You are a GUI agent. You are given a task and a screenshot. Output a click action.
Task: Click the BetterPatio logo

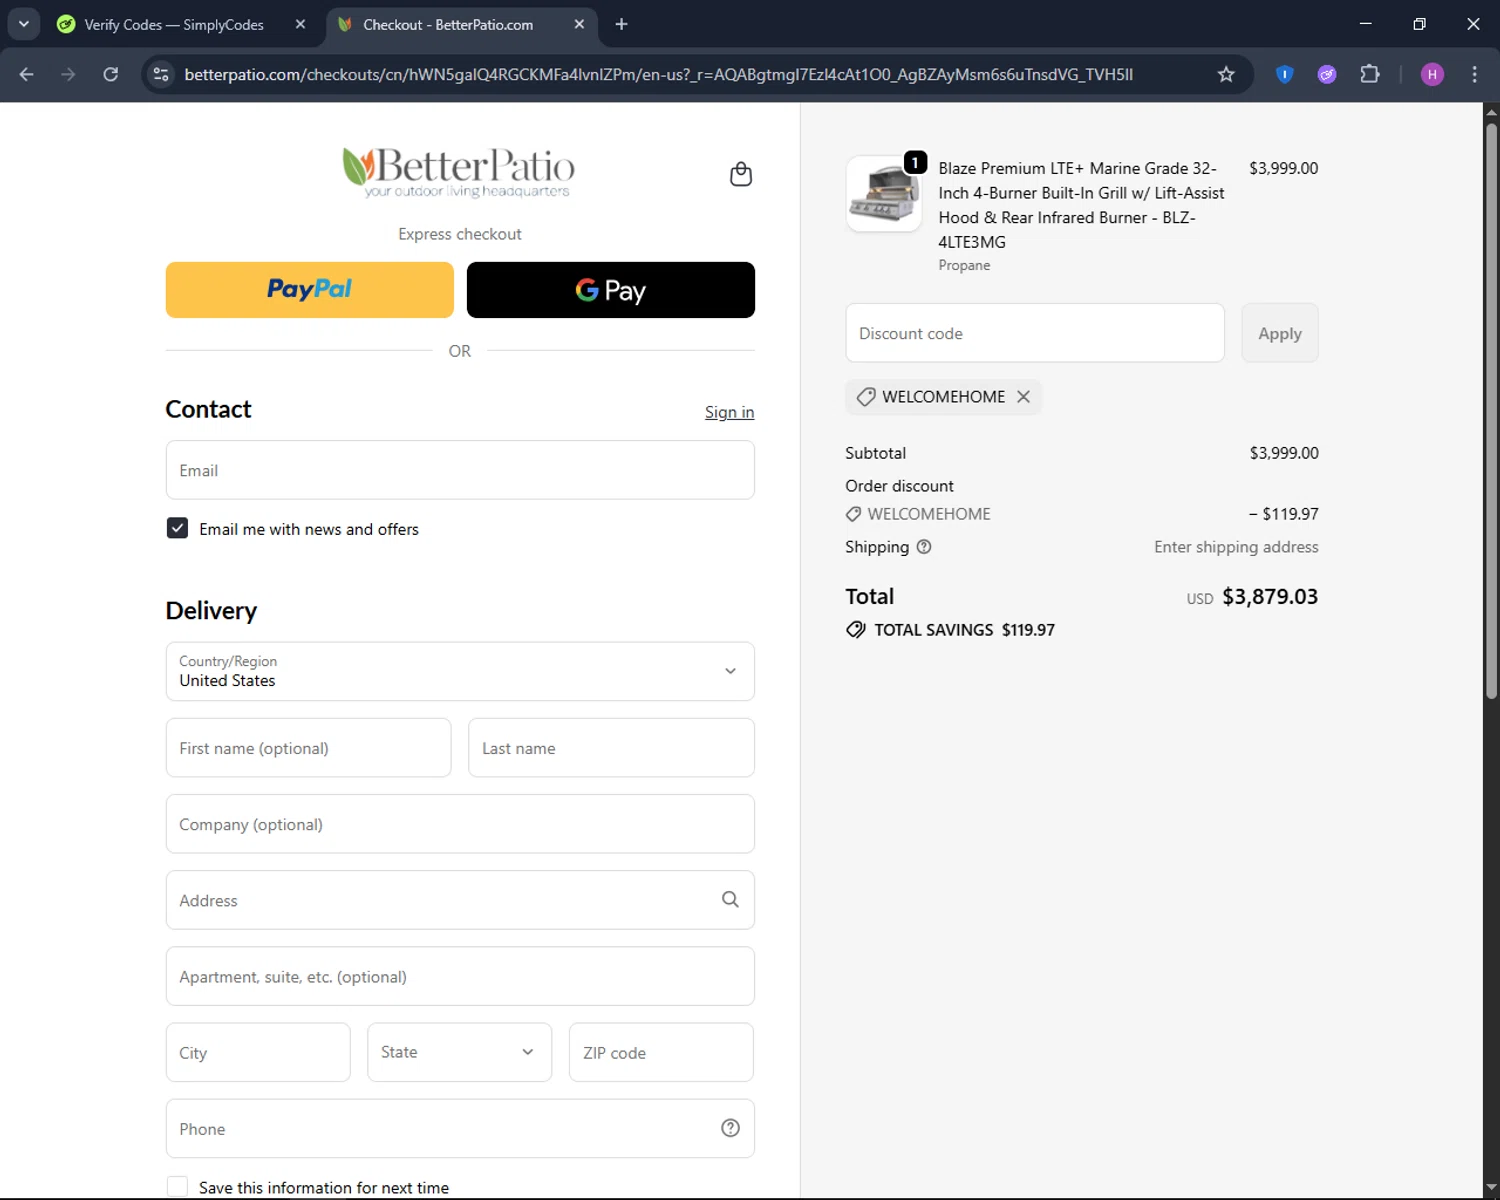point(459,172)
